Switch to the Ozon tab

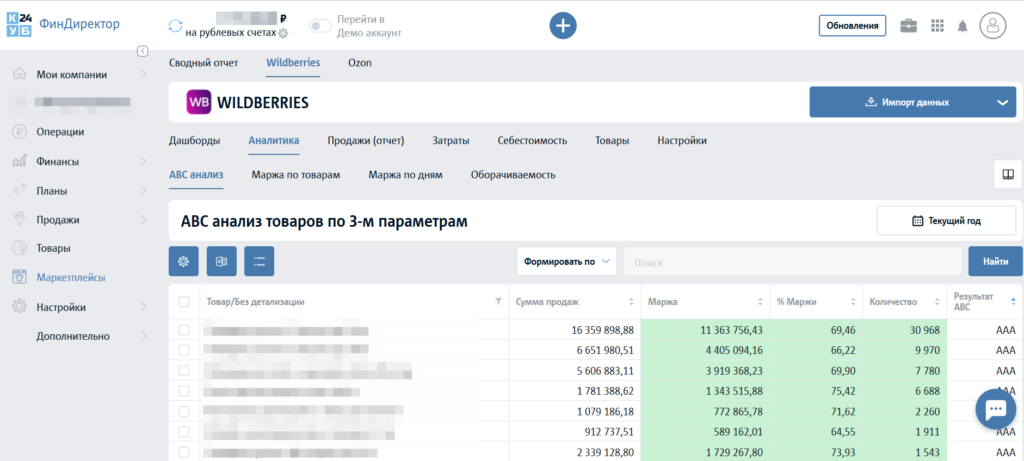(360, 63)
